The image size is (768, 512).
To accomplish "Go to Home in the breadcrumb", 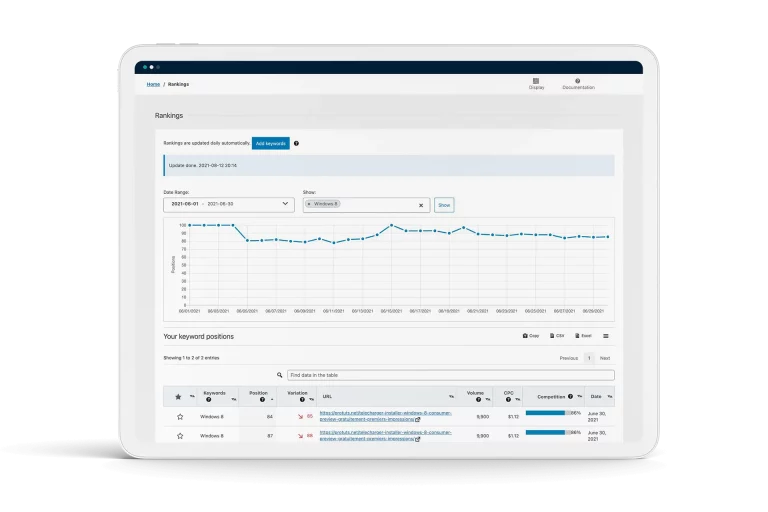I will click(153, 84).
